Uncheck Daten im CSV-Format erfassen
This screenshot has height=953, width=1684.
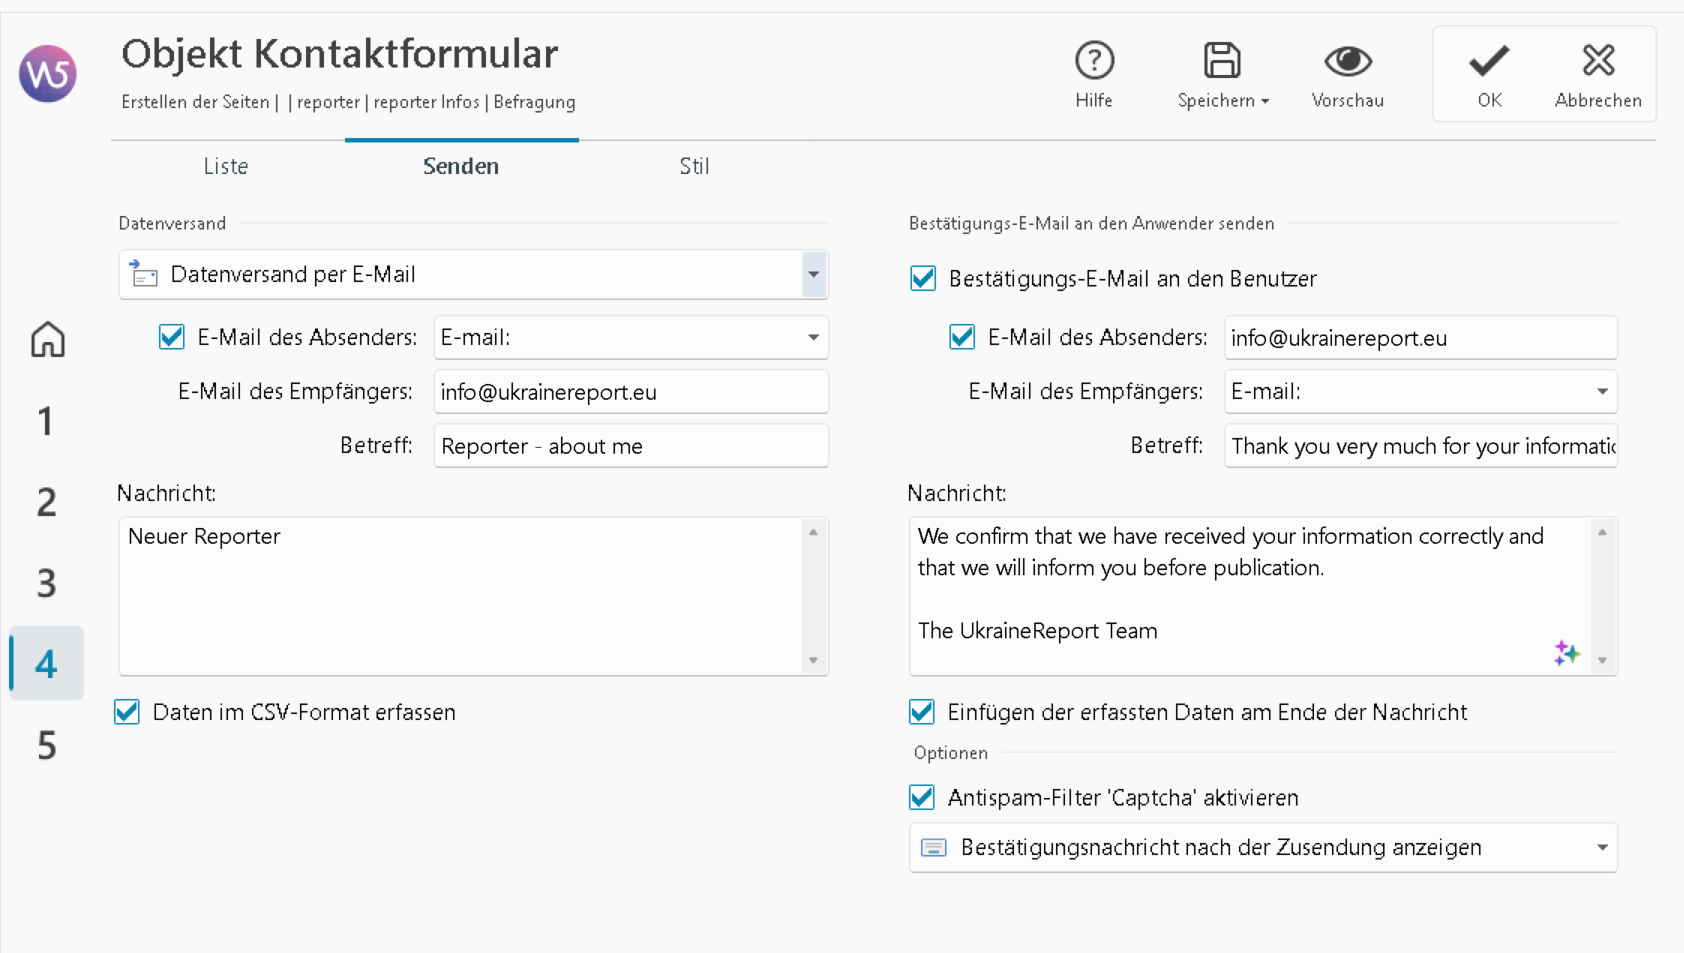click(127, 712)
